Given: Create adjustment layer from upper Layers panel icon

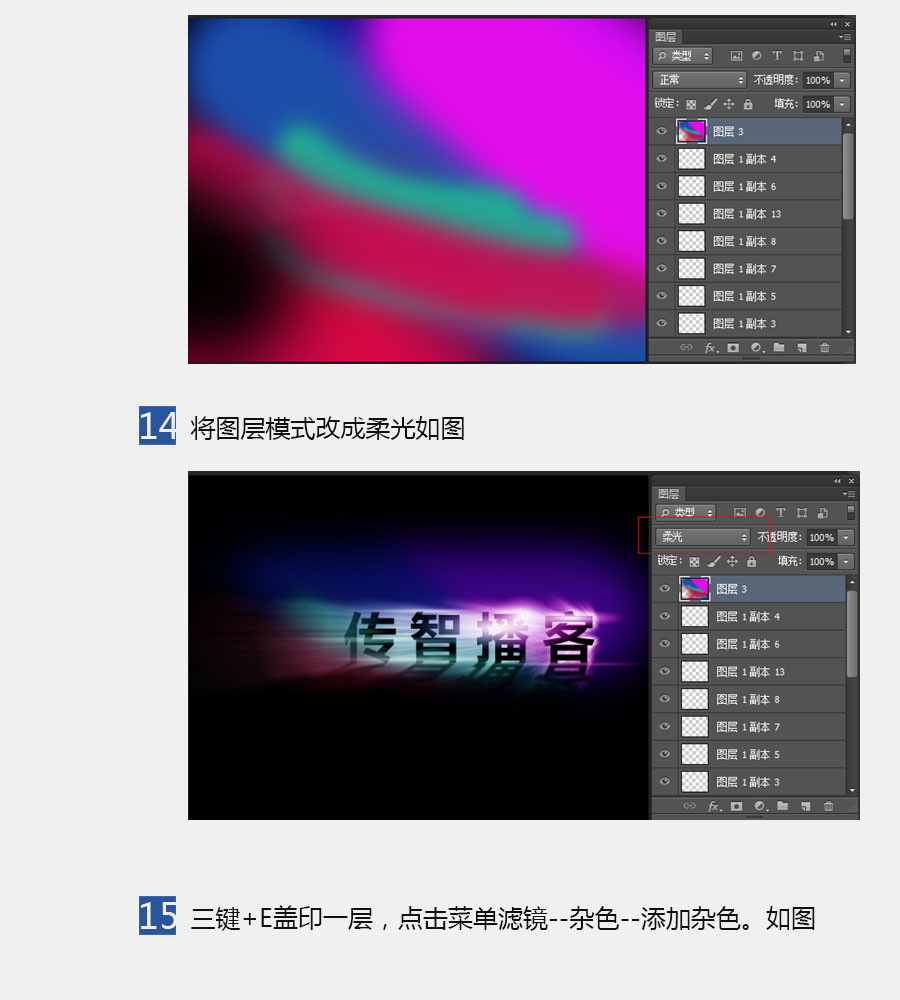Looking at the screenshot, I should coord(757,348).
